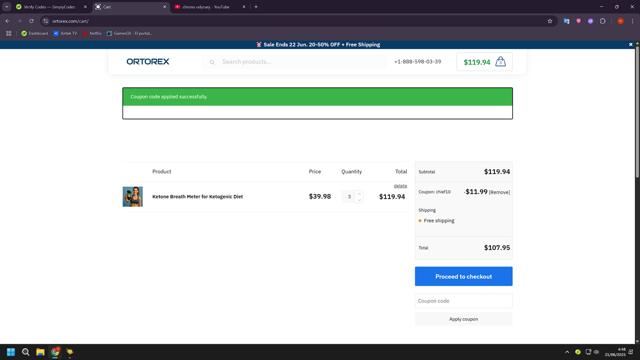
Task: Click the pink extension icon in toolbar
Action: click(x=578, y=21)
